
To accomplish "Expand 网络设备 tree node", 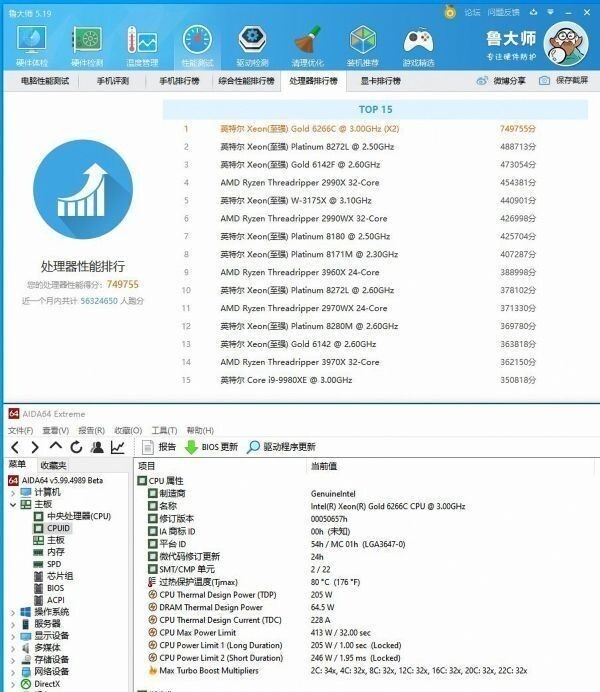I will coord(13,672).
